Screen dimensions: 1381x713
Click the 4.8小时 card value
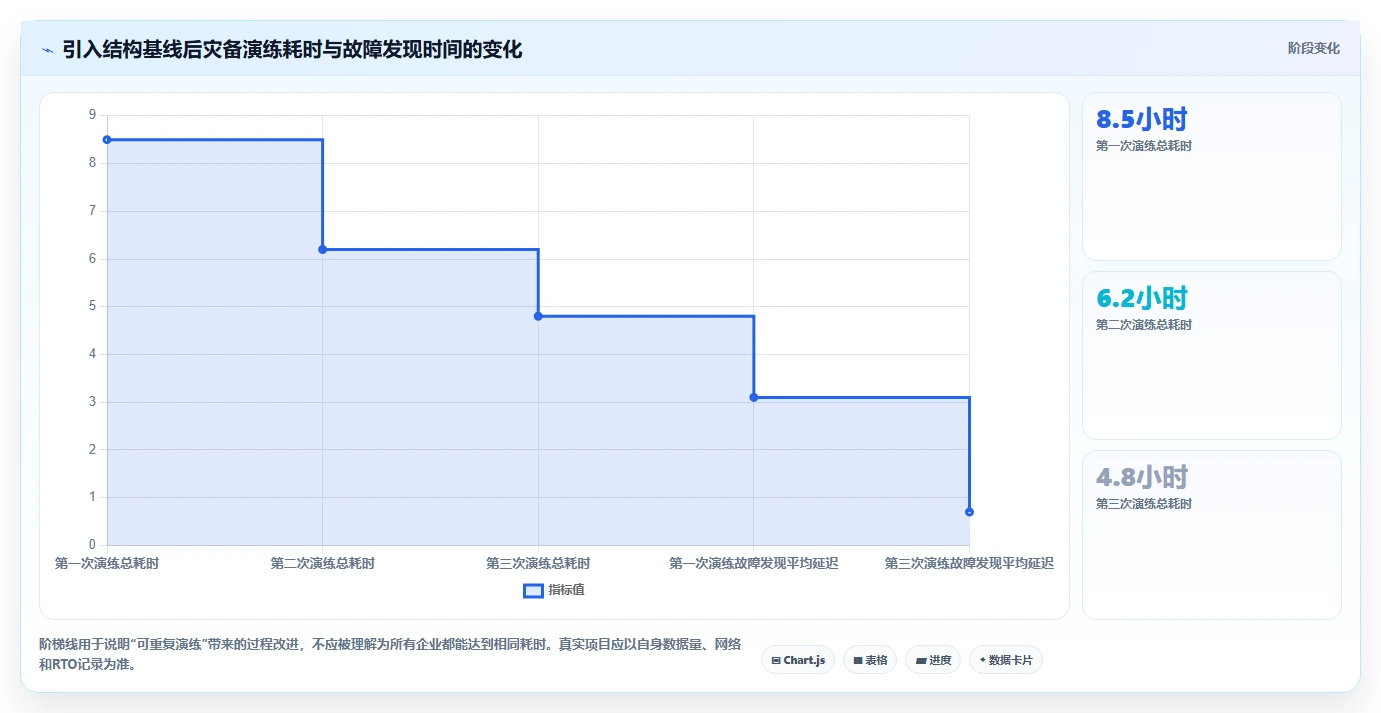pos(1142,478)
